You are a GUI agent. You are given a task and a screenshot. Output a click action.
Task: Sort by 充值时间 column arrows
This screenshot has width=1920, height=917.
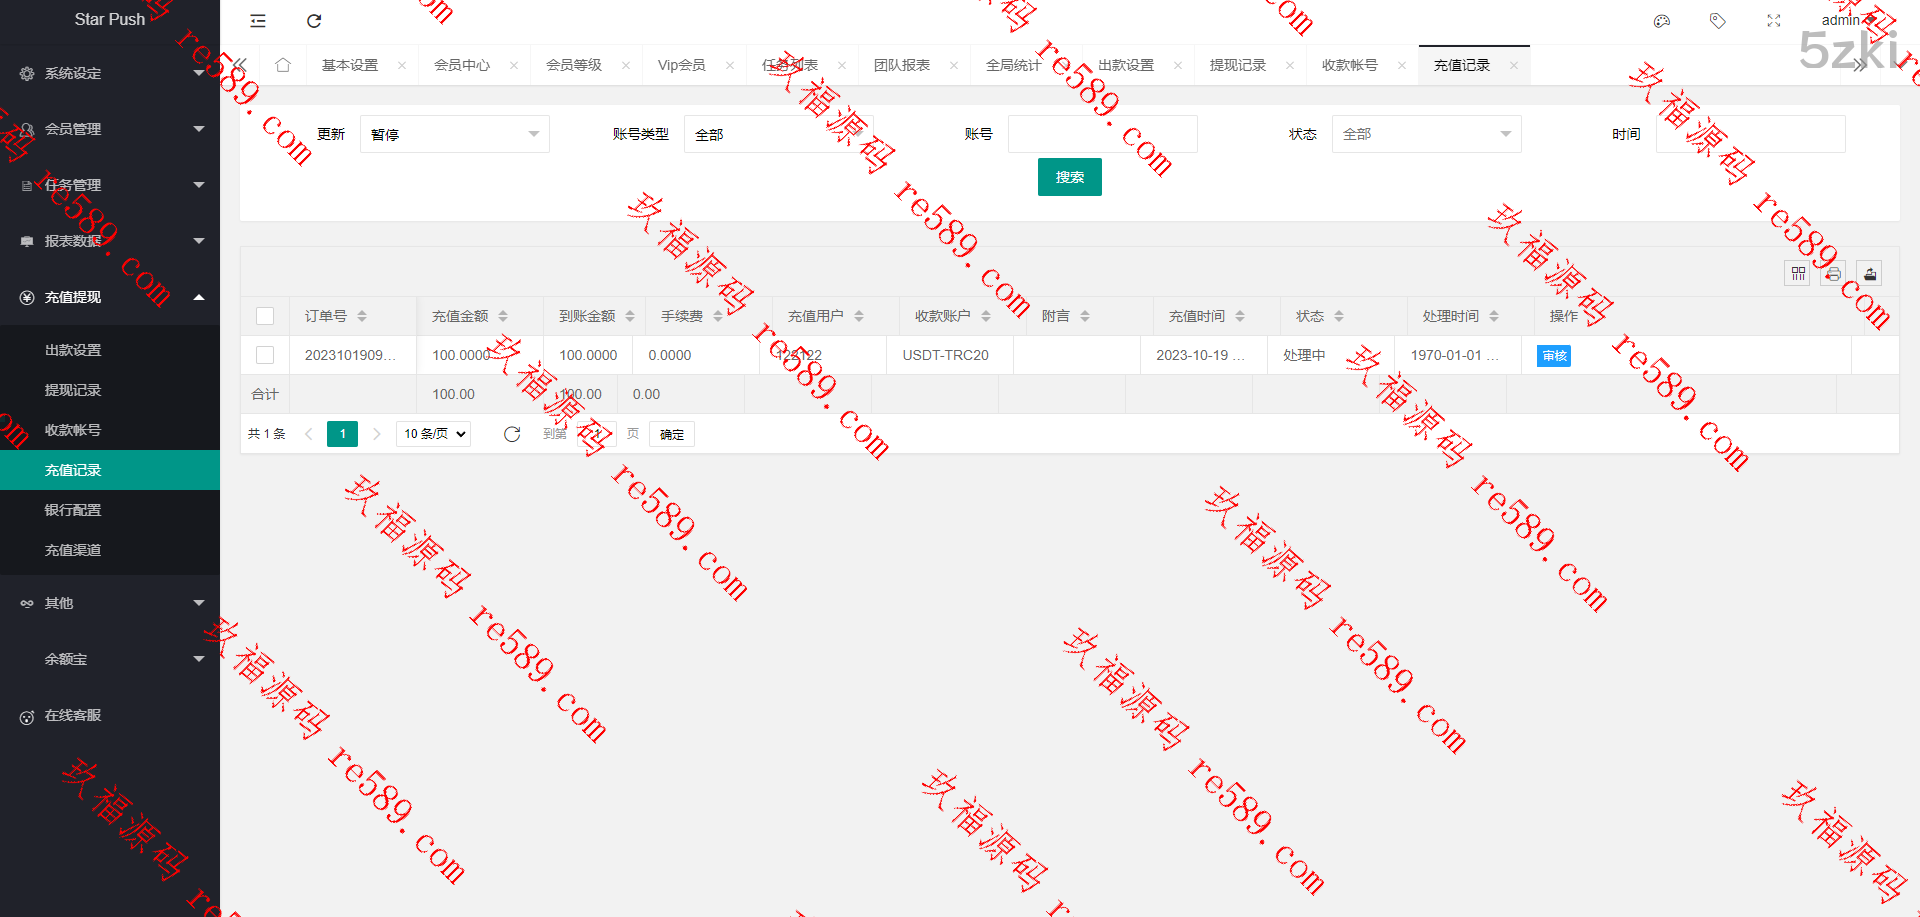pyautogui.click(x=1240, y=316)
